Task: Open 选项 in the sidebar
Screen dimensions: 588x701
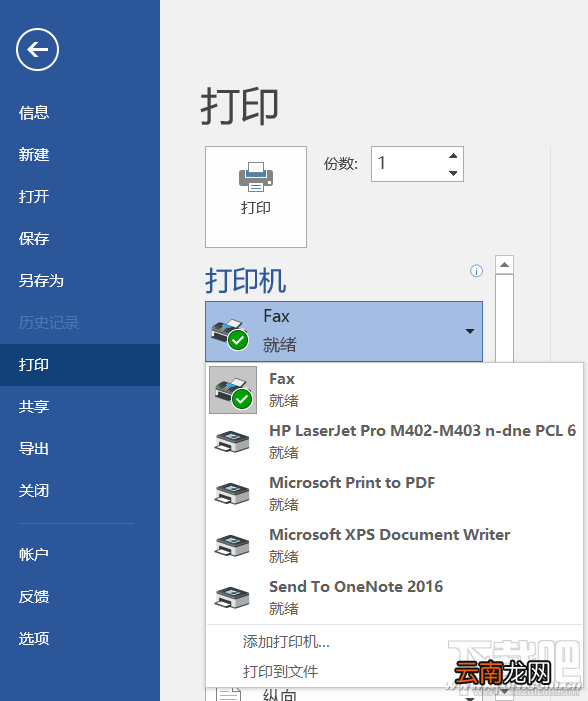Action: [34, 638]
